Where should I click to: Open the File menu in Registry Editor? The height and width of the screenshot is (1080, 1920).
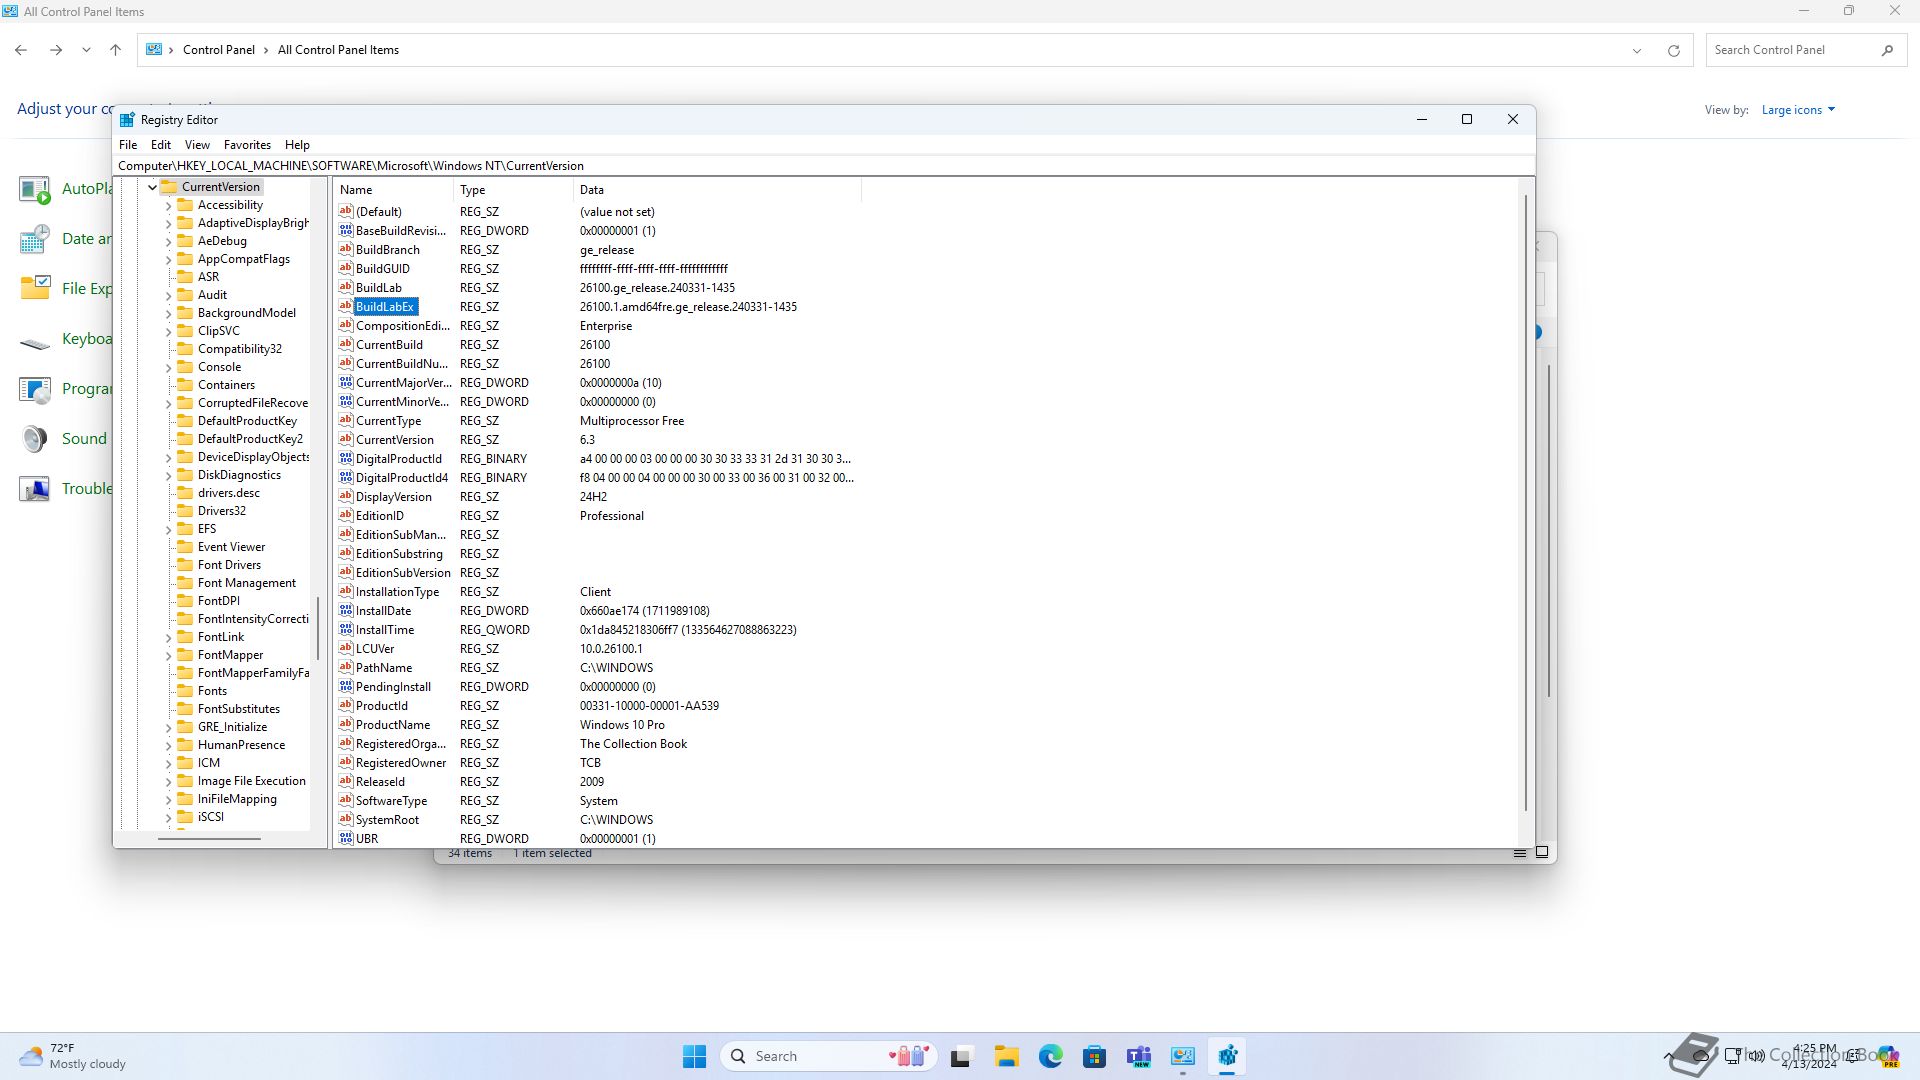(x=128, y=145)
